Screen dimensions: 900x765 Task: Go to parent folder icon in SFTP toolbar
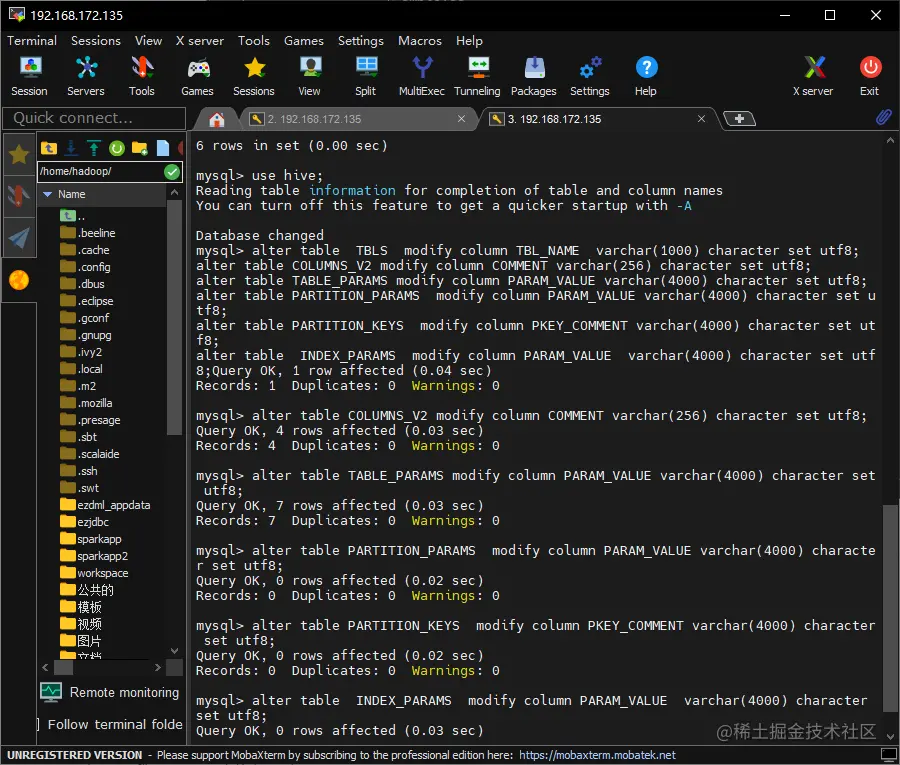49,149
